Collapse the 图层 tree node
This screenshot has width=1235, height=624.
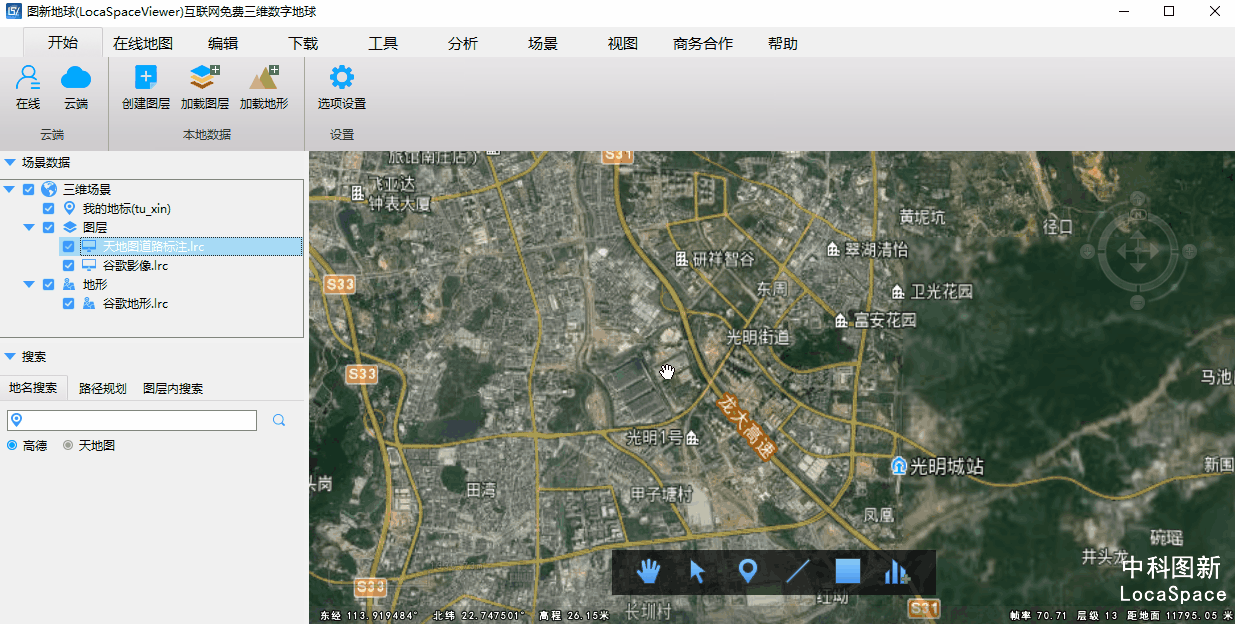coord(29,227)
